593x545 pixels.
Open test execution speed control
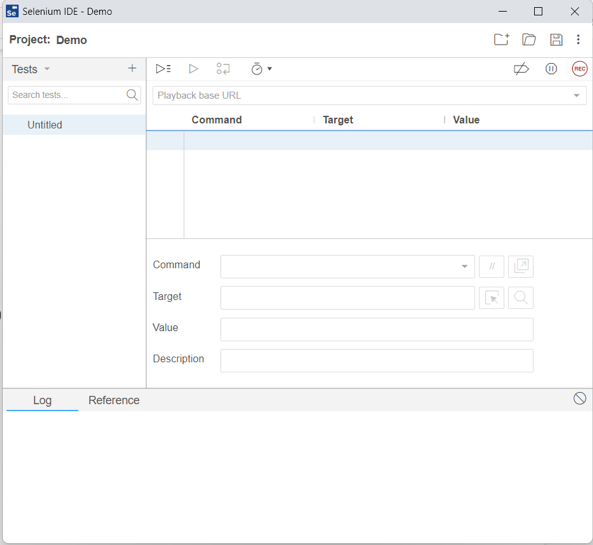coord(261,69)
